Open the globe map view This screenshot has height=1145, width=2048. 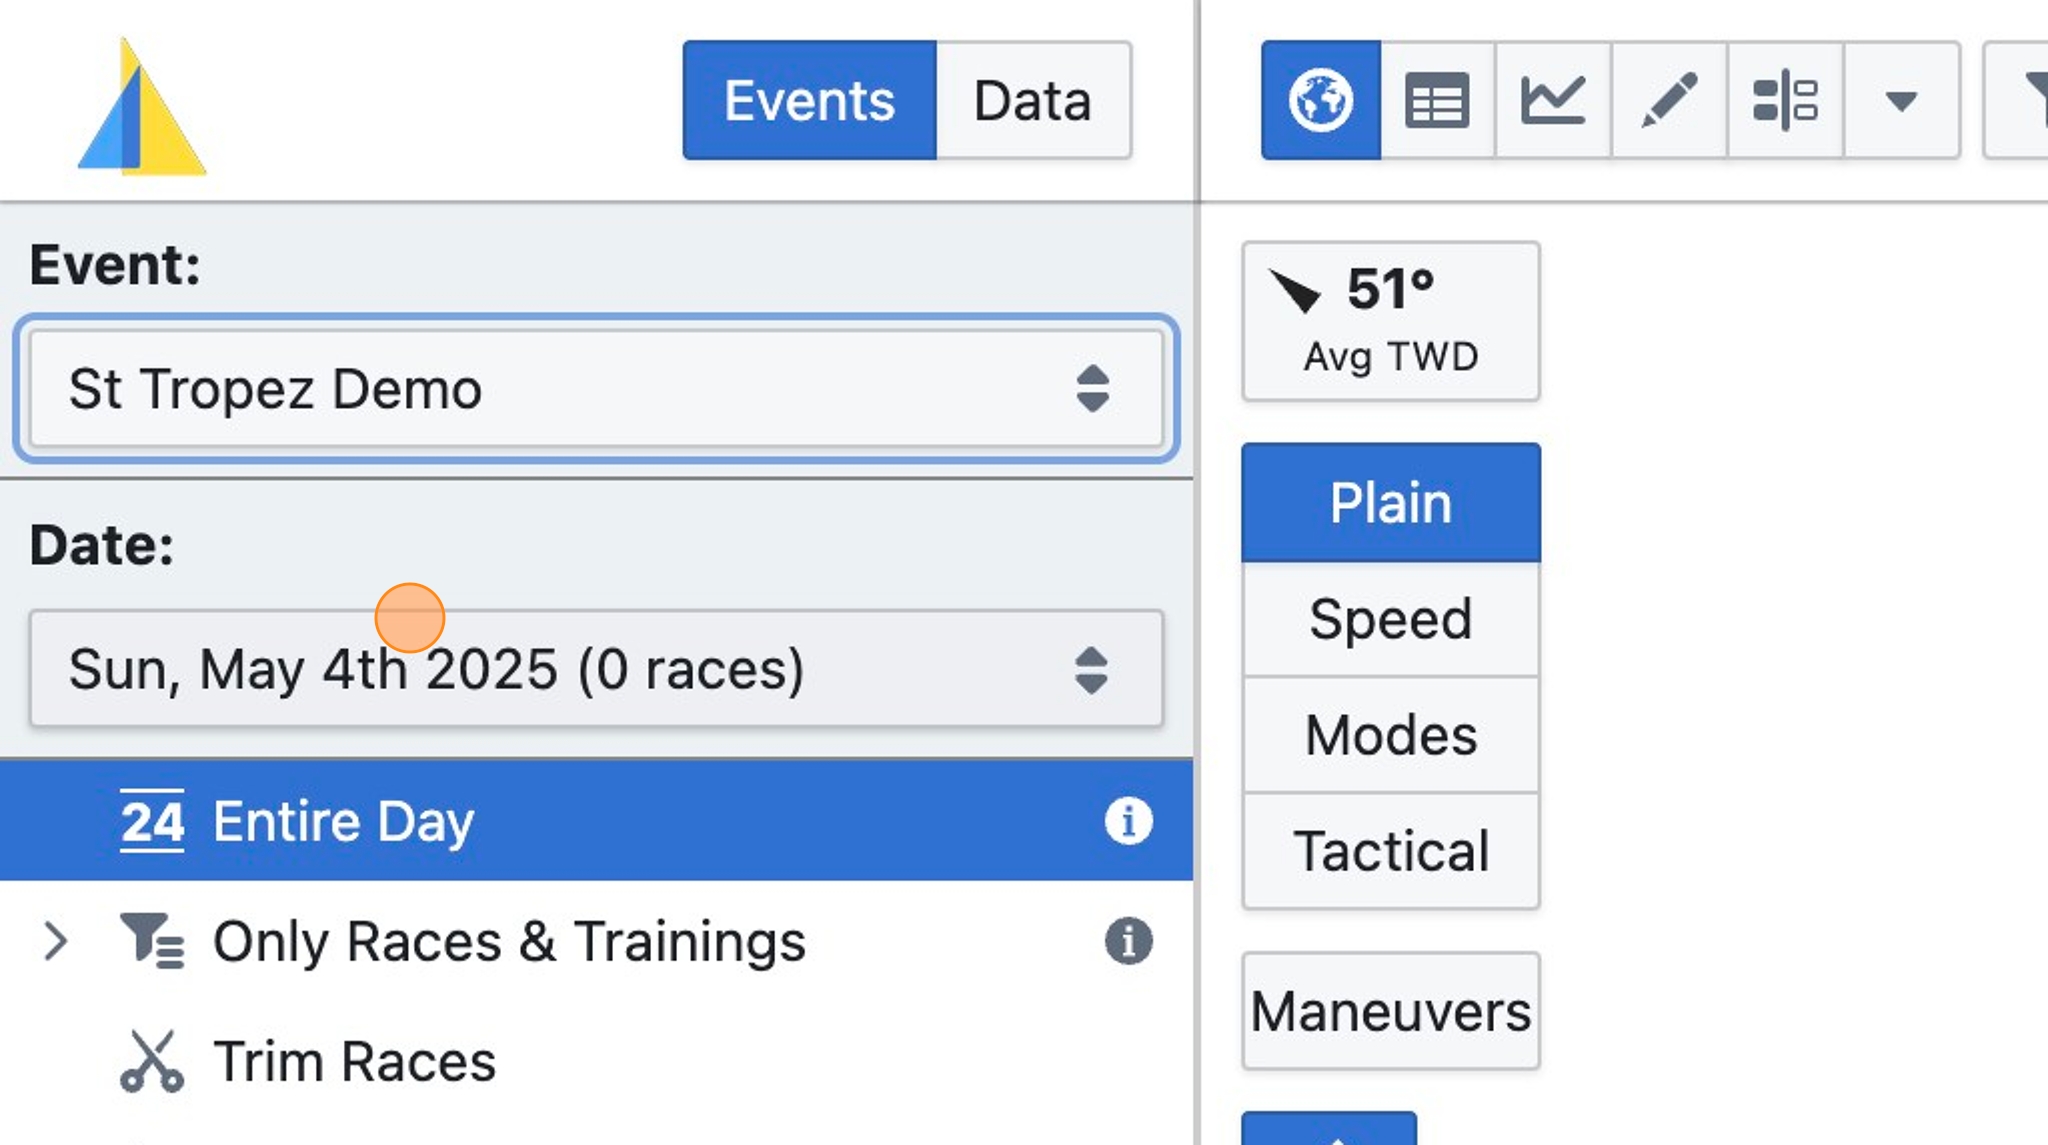coord(1321,100)
